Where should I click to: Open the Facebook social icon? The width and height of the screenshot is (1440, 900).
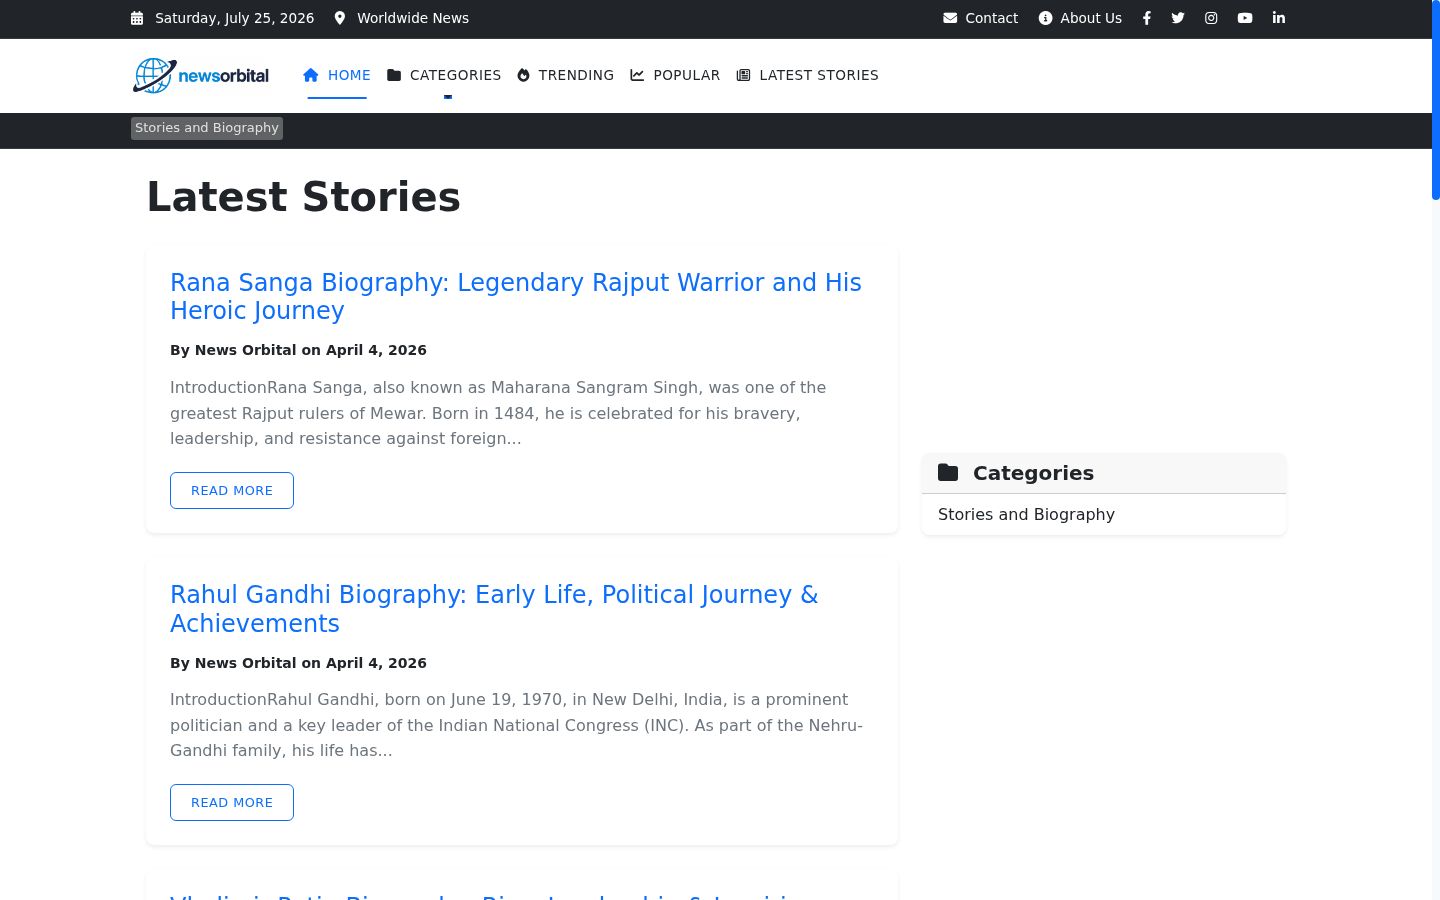coord(1146,18)
